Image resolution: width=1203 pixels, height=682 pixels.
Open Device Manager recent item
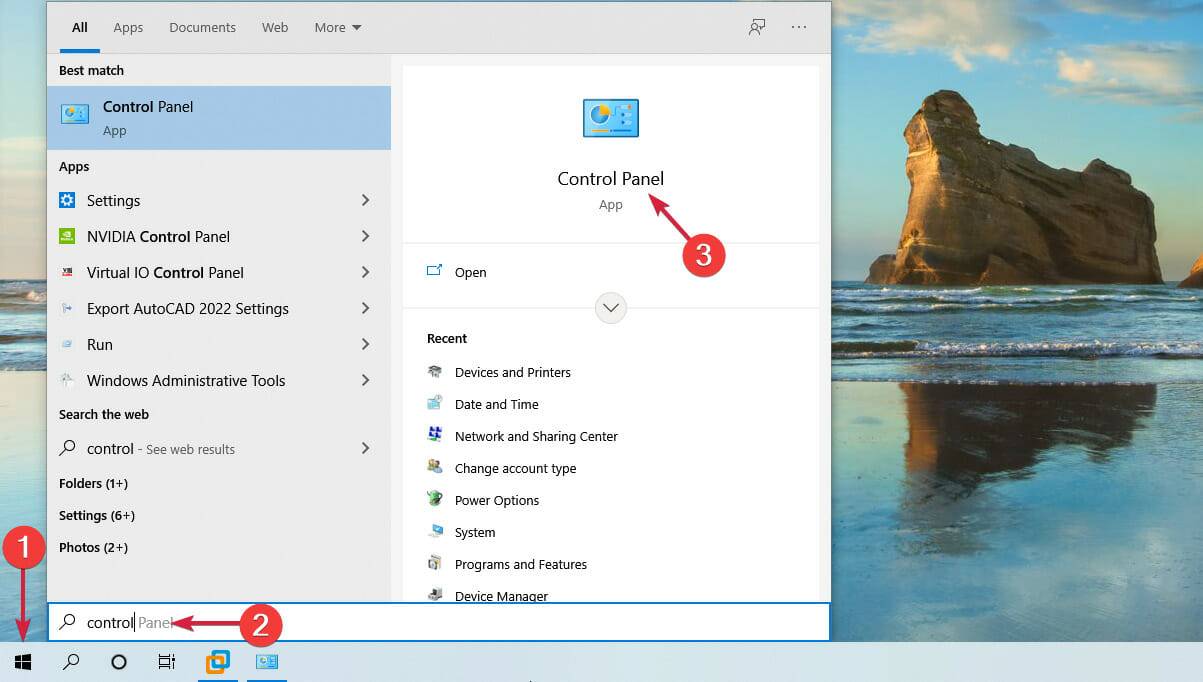click(x=502, y=596)
